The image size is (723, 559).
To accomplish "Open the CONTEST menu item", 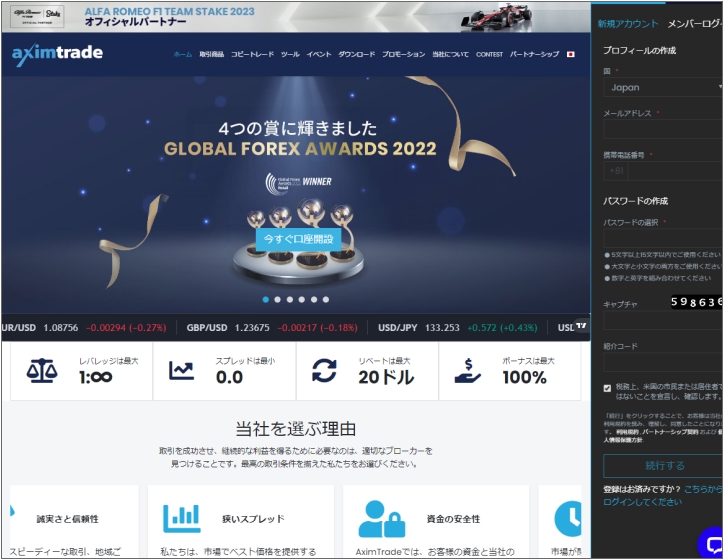I will tap(489, 54).
